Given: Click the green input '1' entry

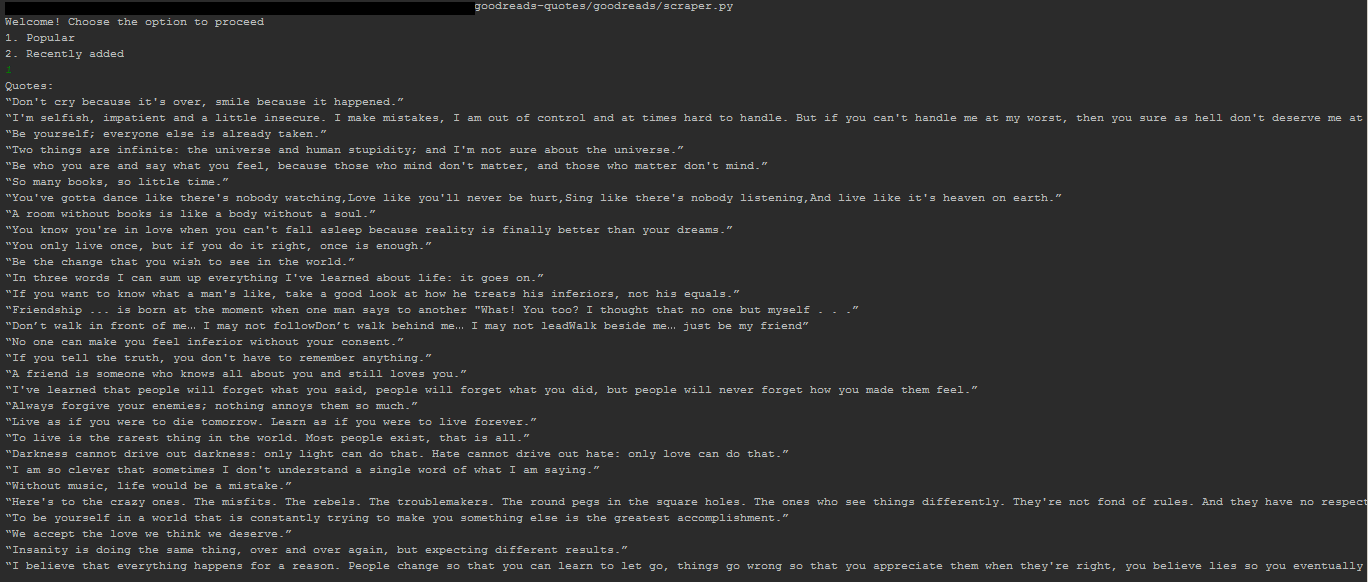Looking at the screenshot, I should 8,70.
